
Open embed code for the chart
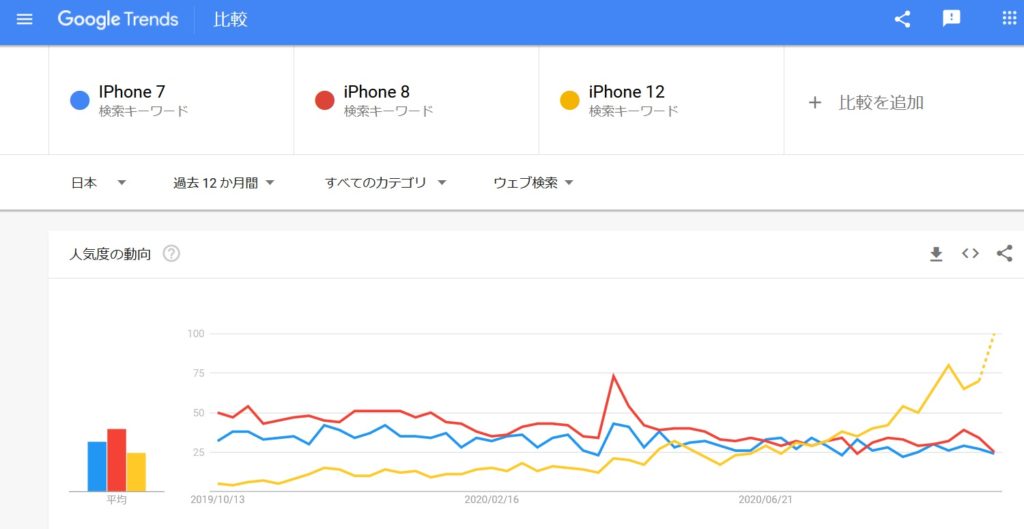[970, 253]
